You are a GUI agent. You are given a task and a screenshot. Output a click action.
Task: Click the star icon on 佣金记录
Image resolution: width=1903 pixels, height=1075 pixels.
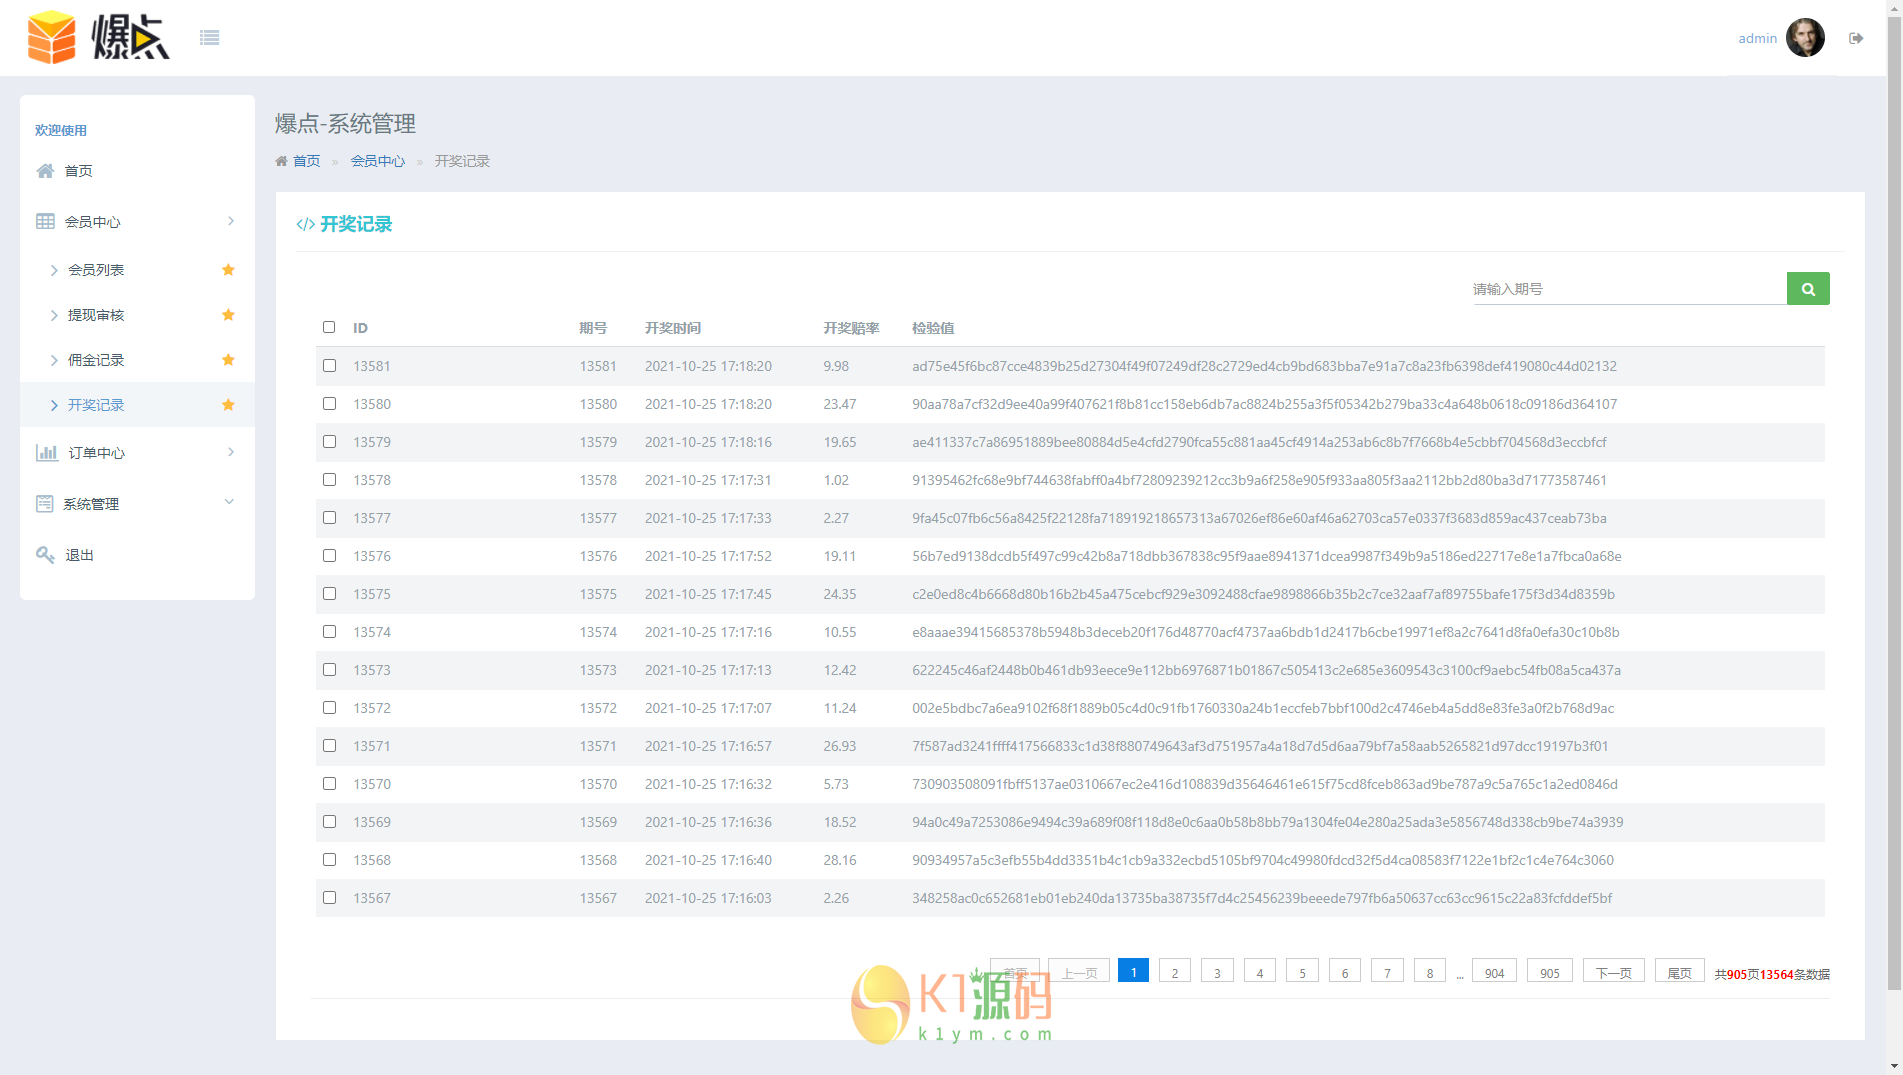point(228,360)
